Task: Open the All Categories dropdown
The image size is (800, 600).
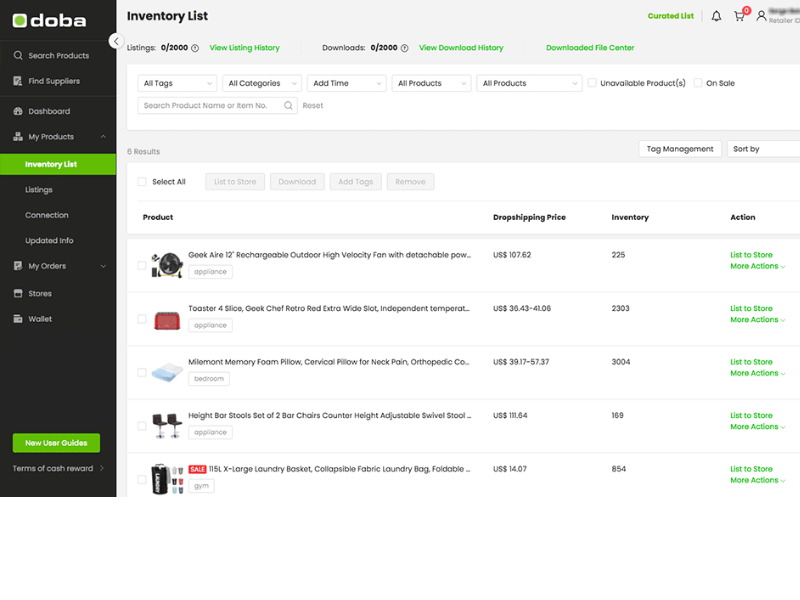Action: coord(262,83)
